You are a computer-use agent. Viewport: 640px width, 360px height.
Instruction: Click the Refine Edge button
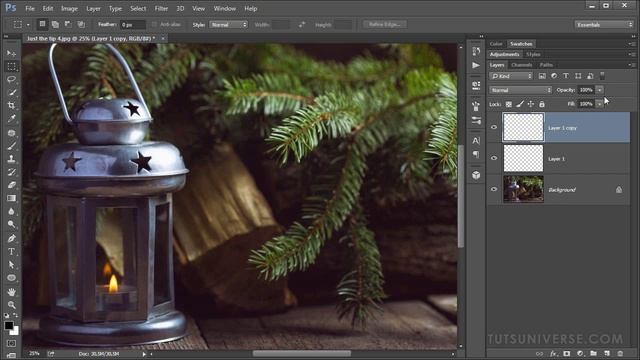384,24
